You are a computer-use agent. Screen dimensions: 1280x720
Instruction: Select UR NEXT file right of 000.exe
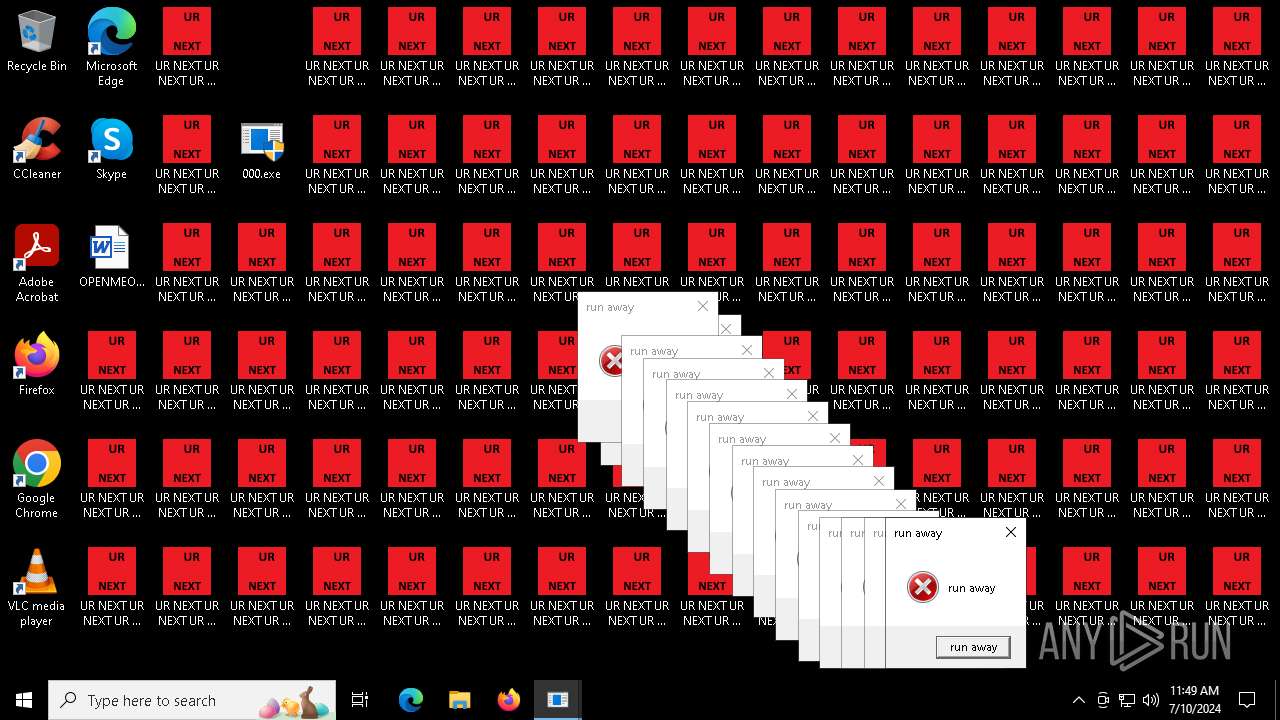point(337,156)
